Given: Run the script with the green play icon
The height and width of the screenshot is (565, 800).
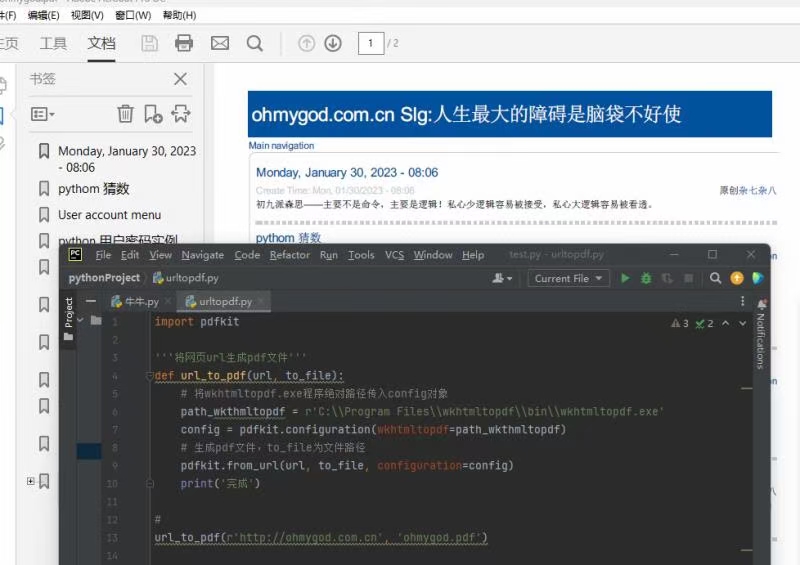Looking at the screenshot, I should click(x=625, y=278).
